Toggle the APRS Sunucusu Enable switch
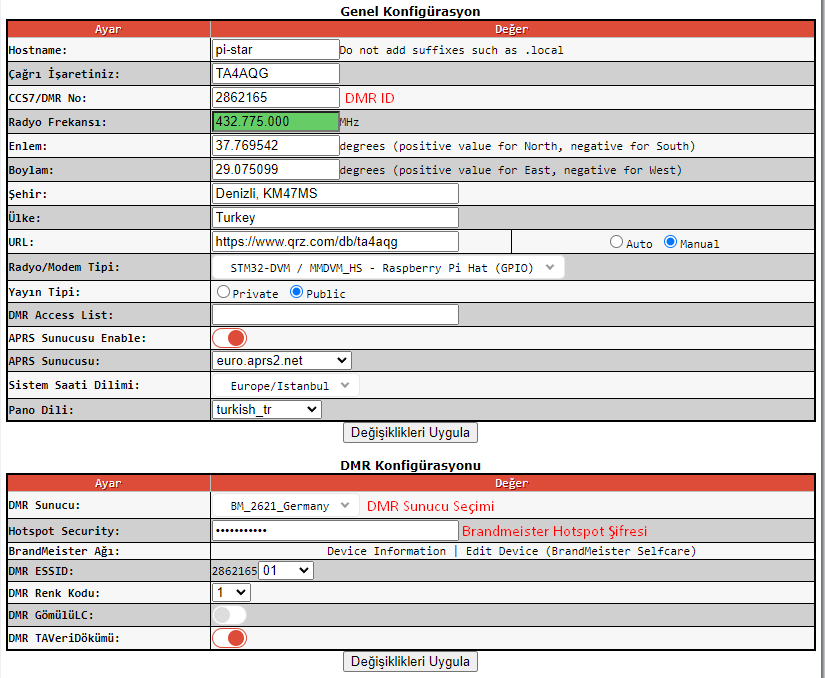 [229, 338]
